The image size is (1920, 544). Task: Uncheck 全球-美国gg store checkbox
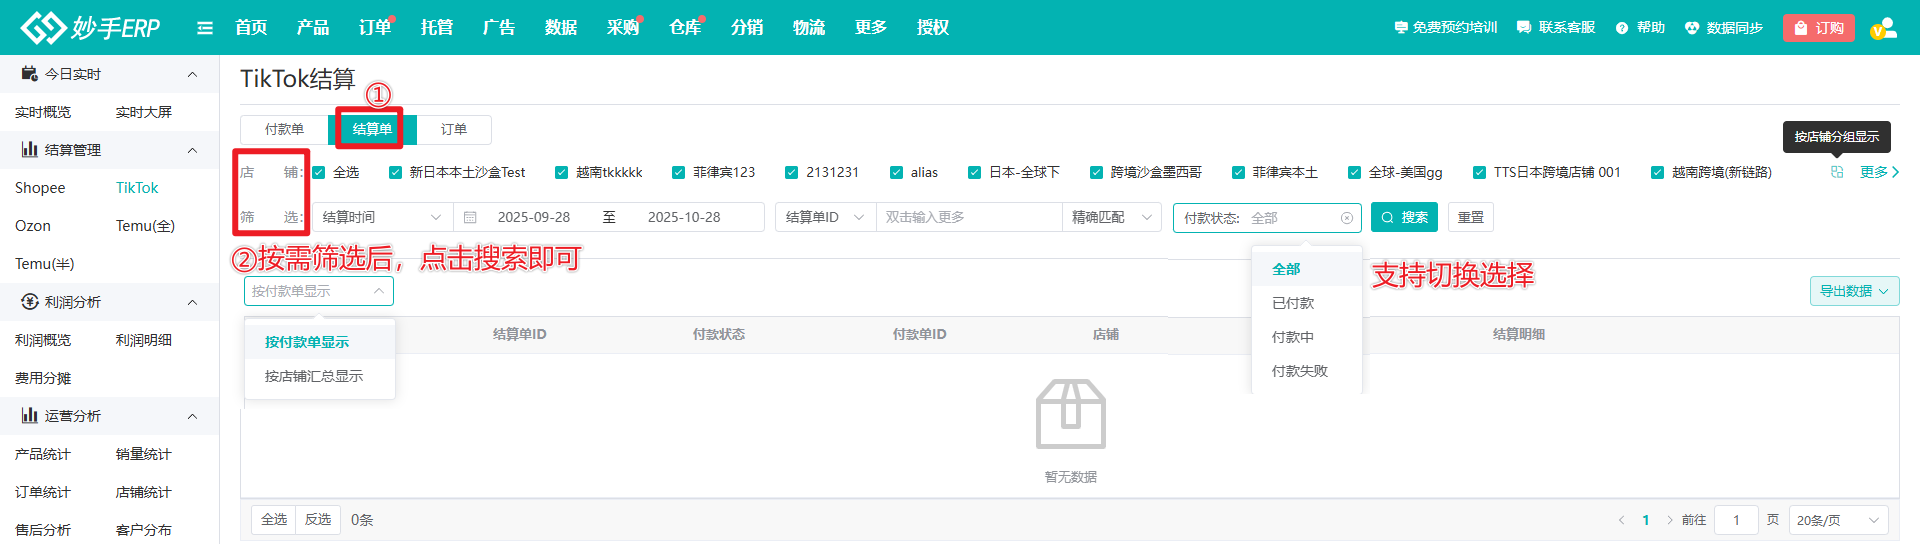[x=1355, y=172]
